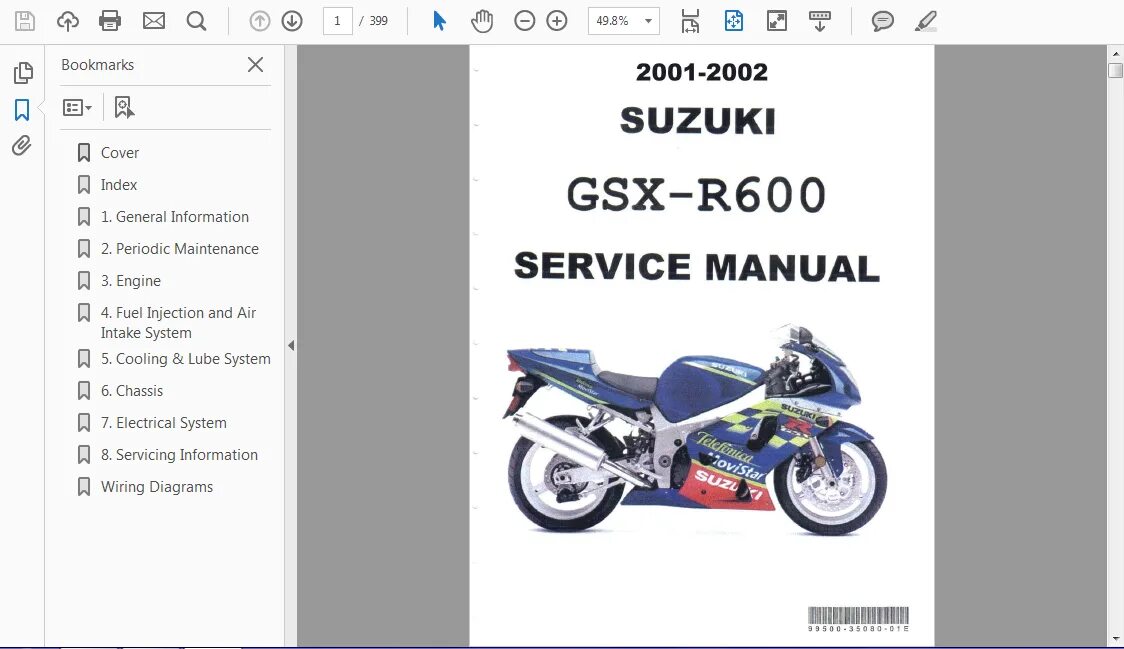Click the Fit one full page icon
Image resolution: width=1124 pixels, height=649 pixels.
pyautogui.click(x=734, y=21)
